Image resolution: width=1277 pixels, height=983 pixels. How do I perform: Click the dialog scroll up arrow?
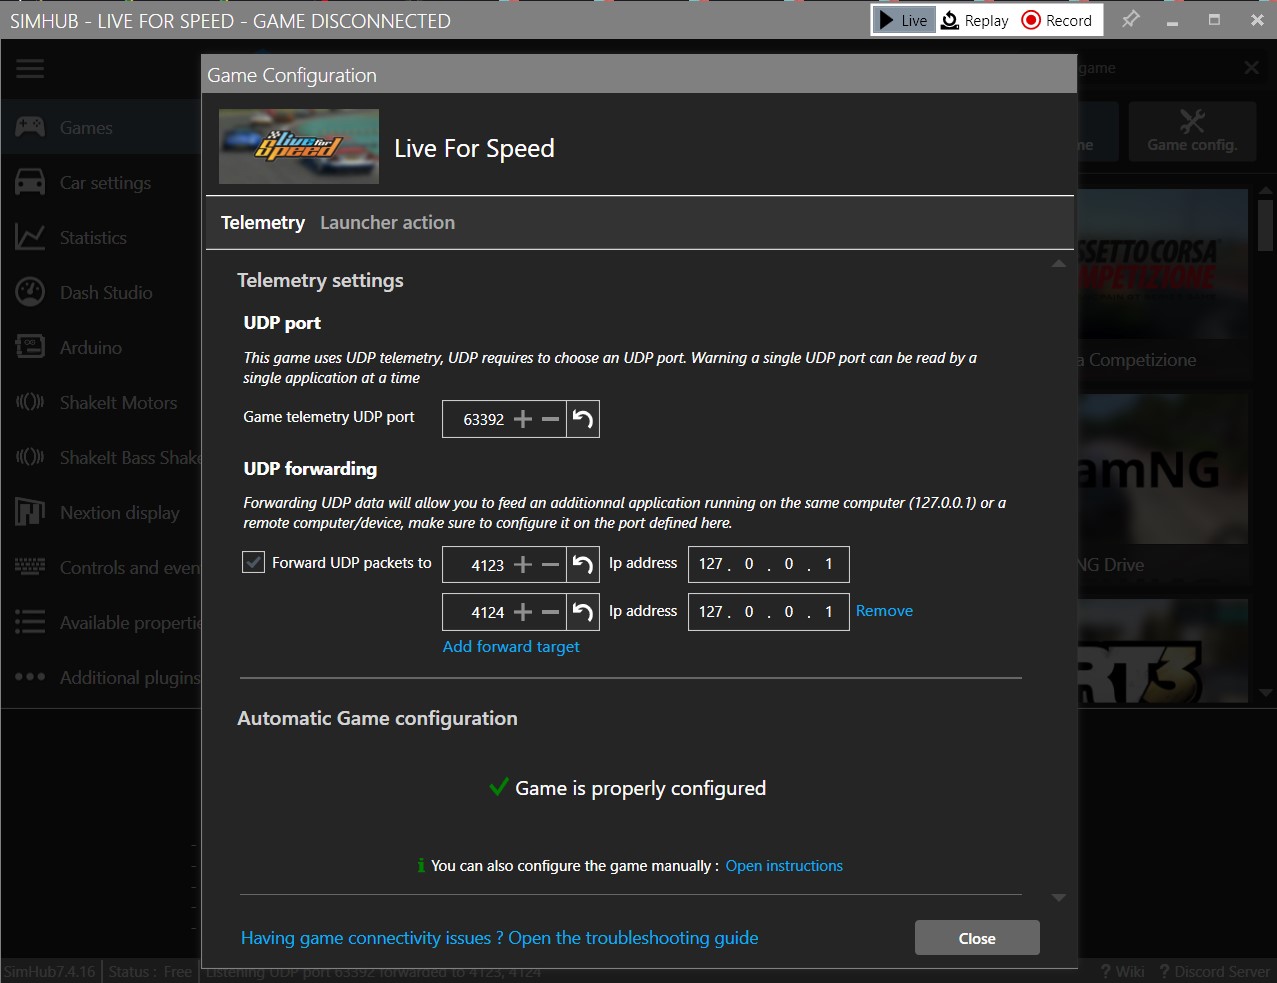[x=1059, y=264]
